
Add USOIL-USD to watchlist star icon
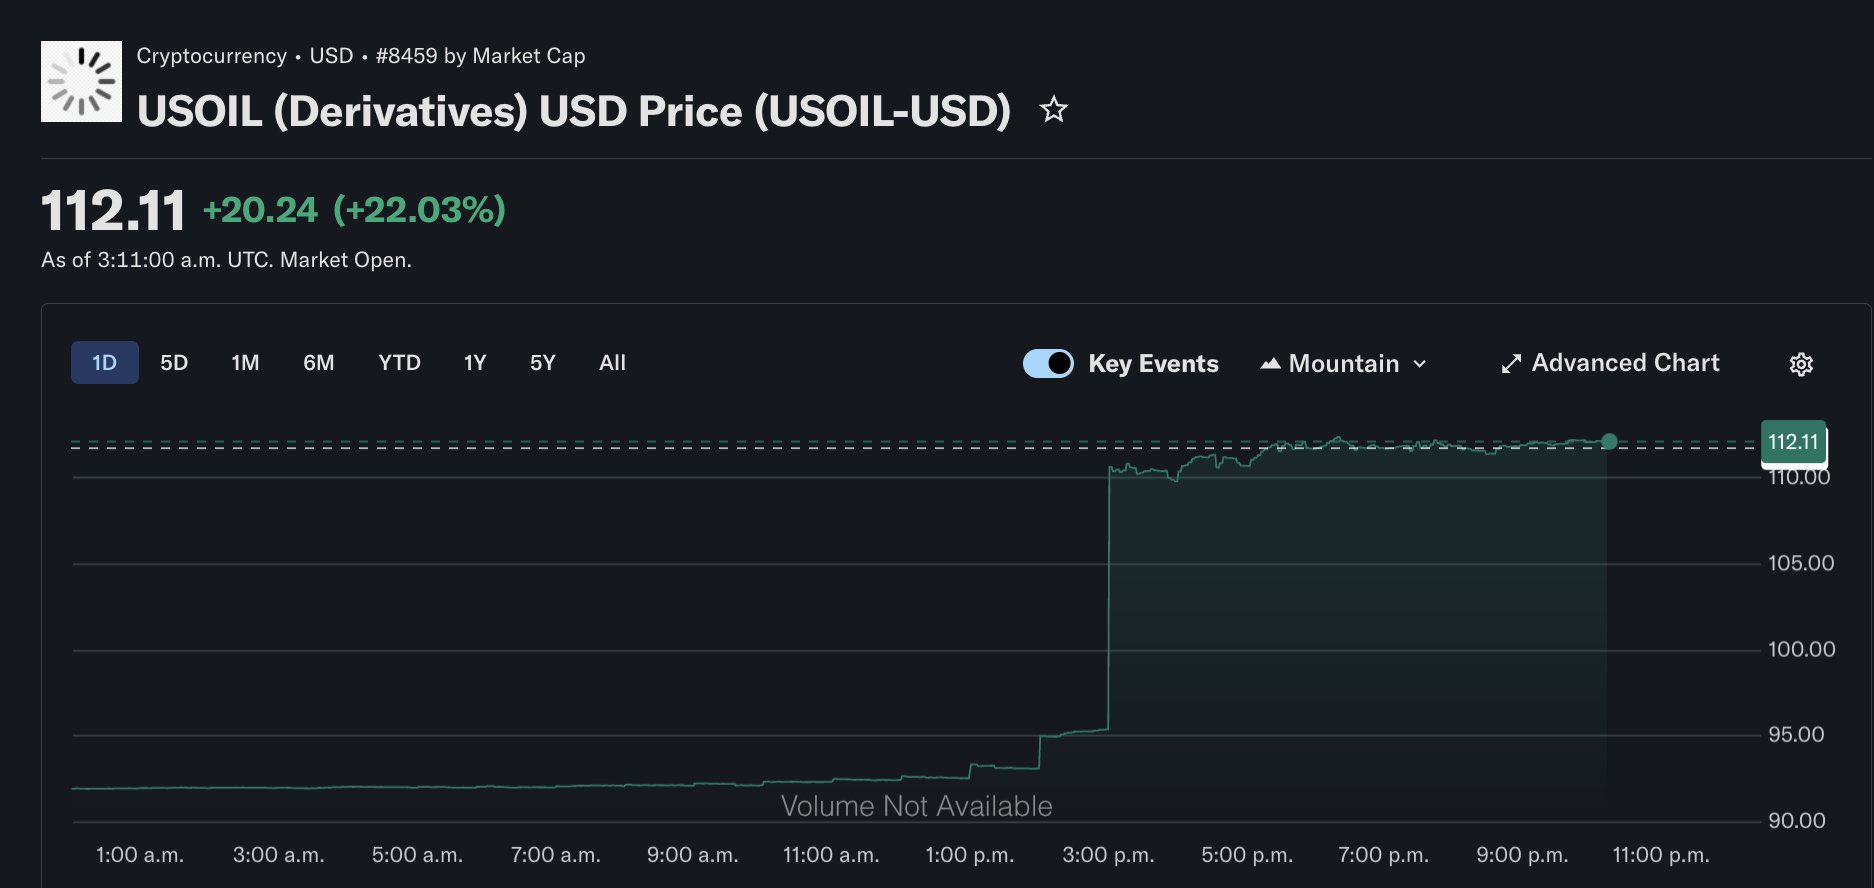1053,109
